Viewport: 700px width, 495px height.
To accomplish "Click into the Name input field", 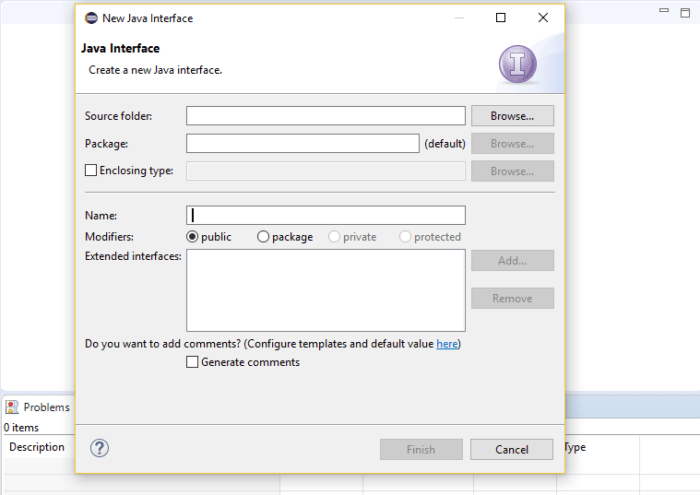I will point(326,215).
